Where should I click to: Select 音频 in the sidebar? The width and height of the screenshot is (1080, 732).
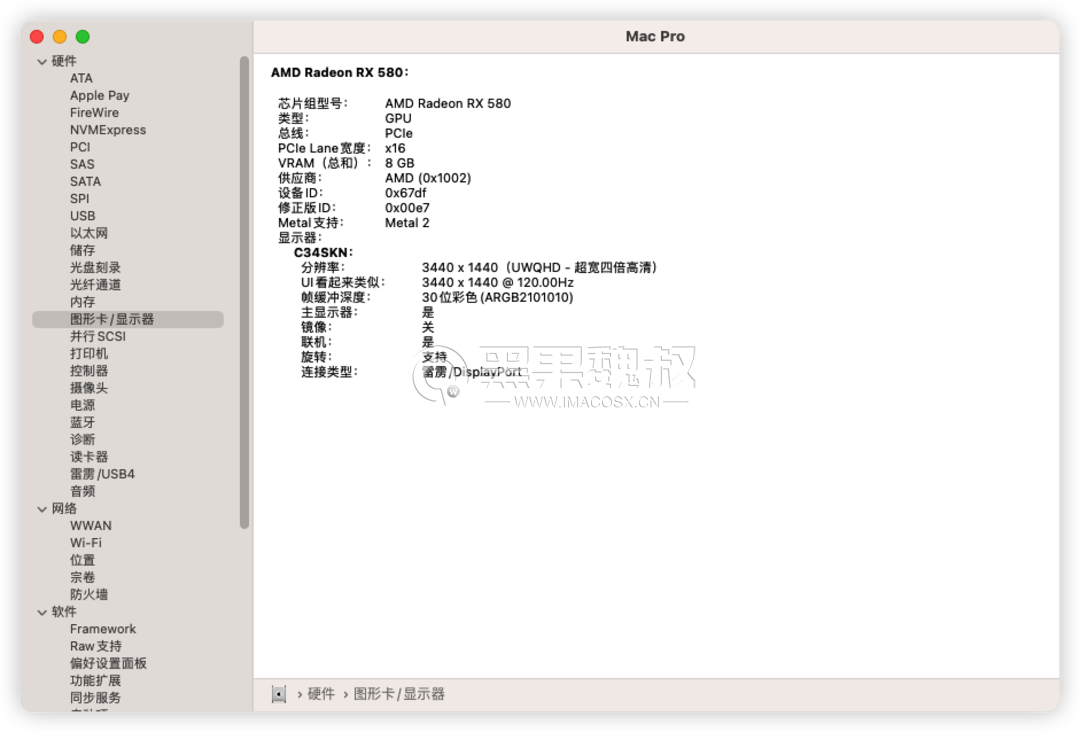83,492
